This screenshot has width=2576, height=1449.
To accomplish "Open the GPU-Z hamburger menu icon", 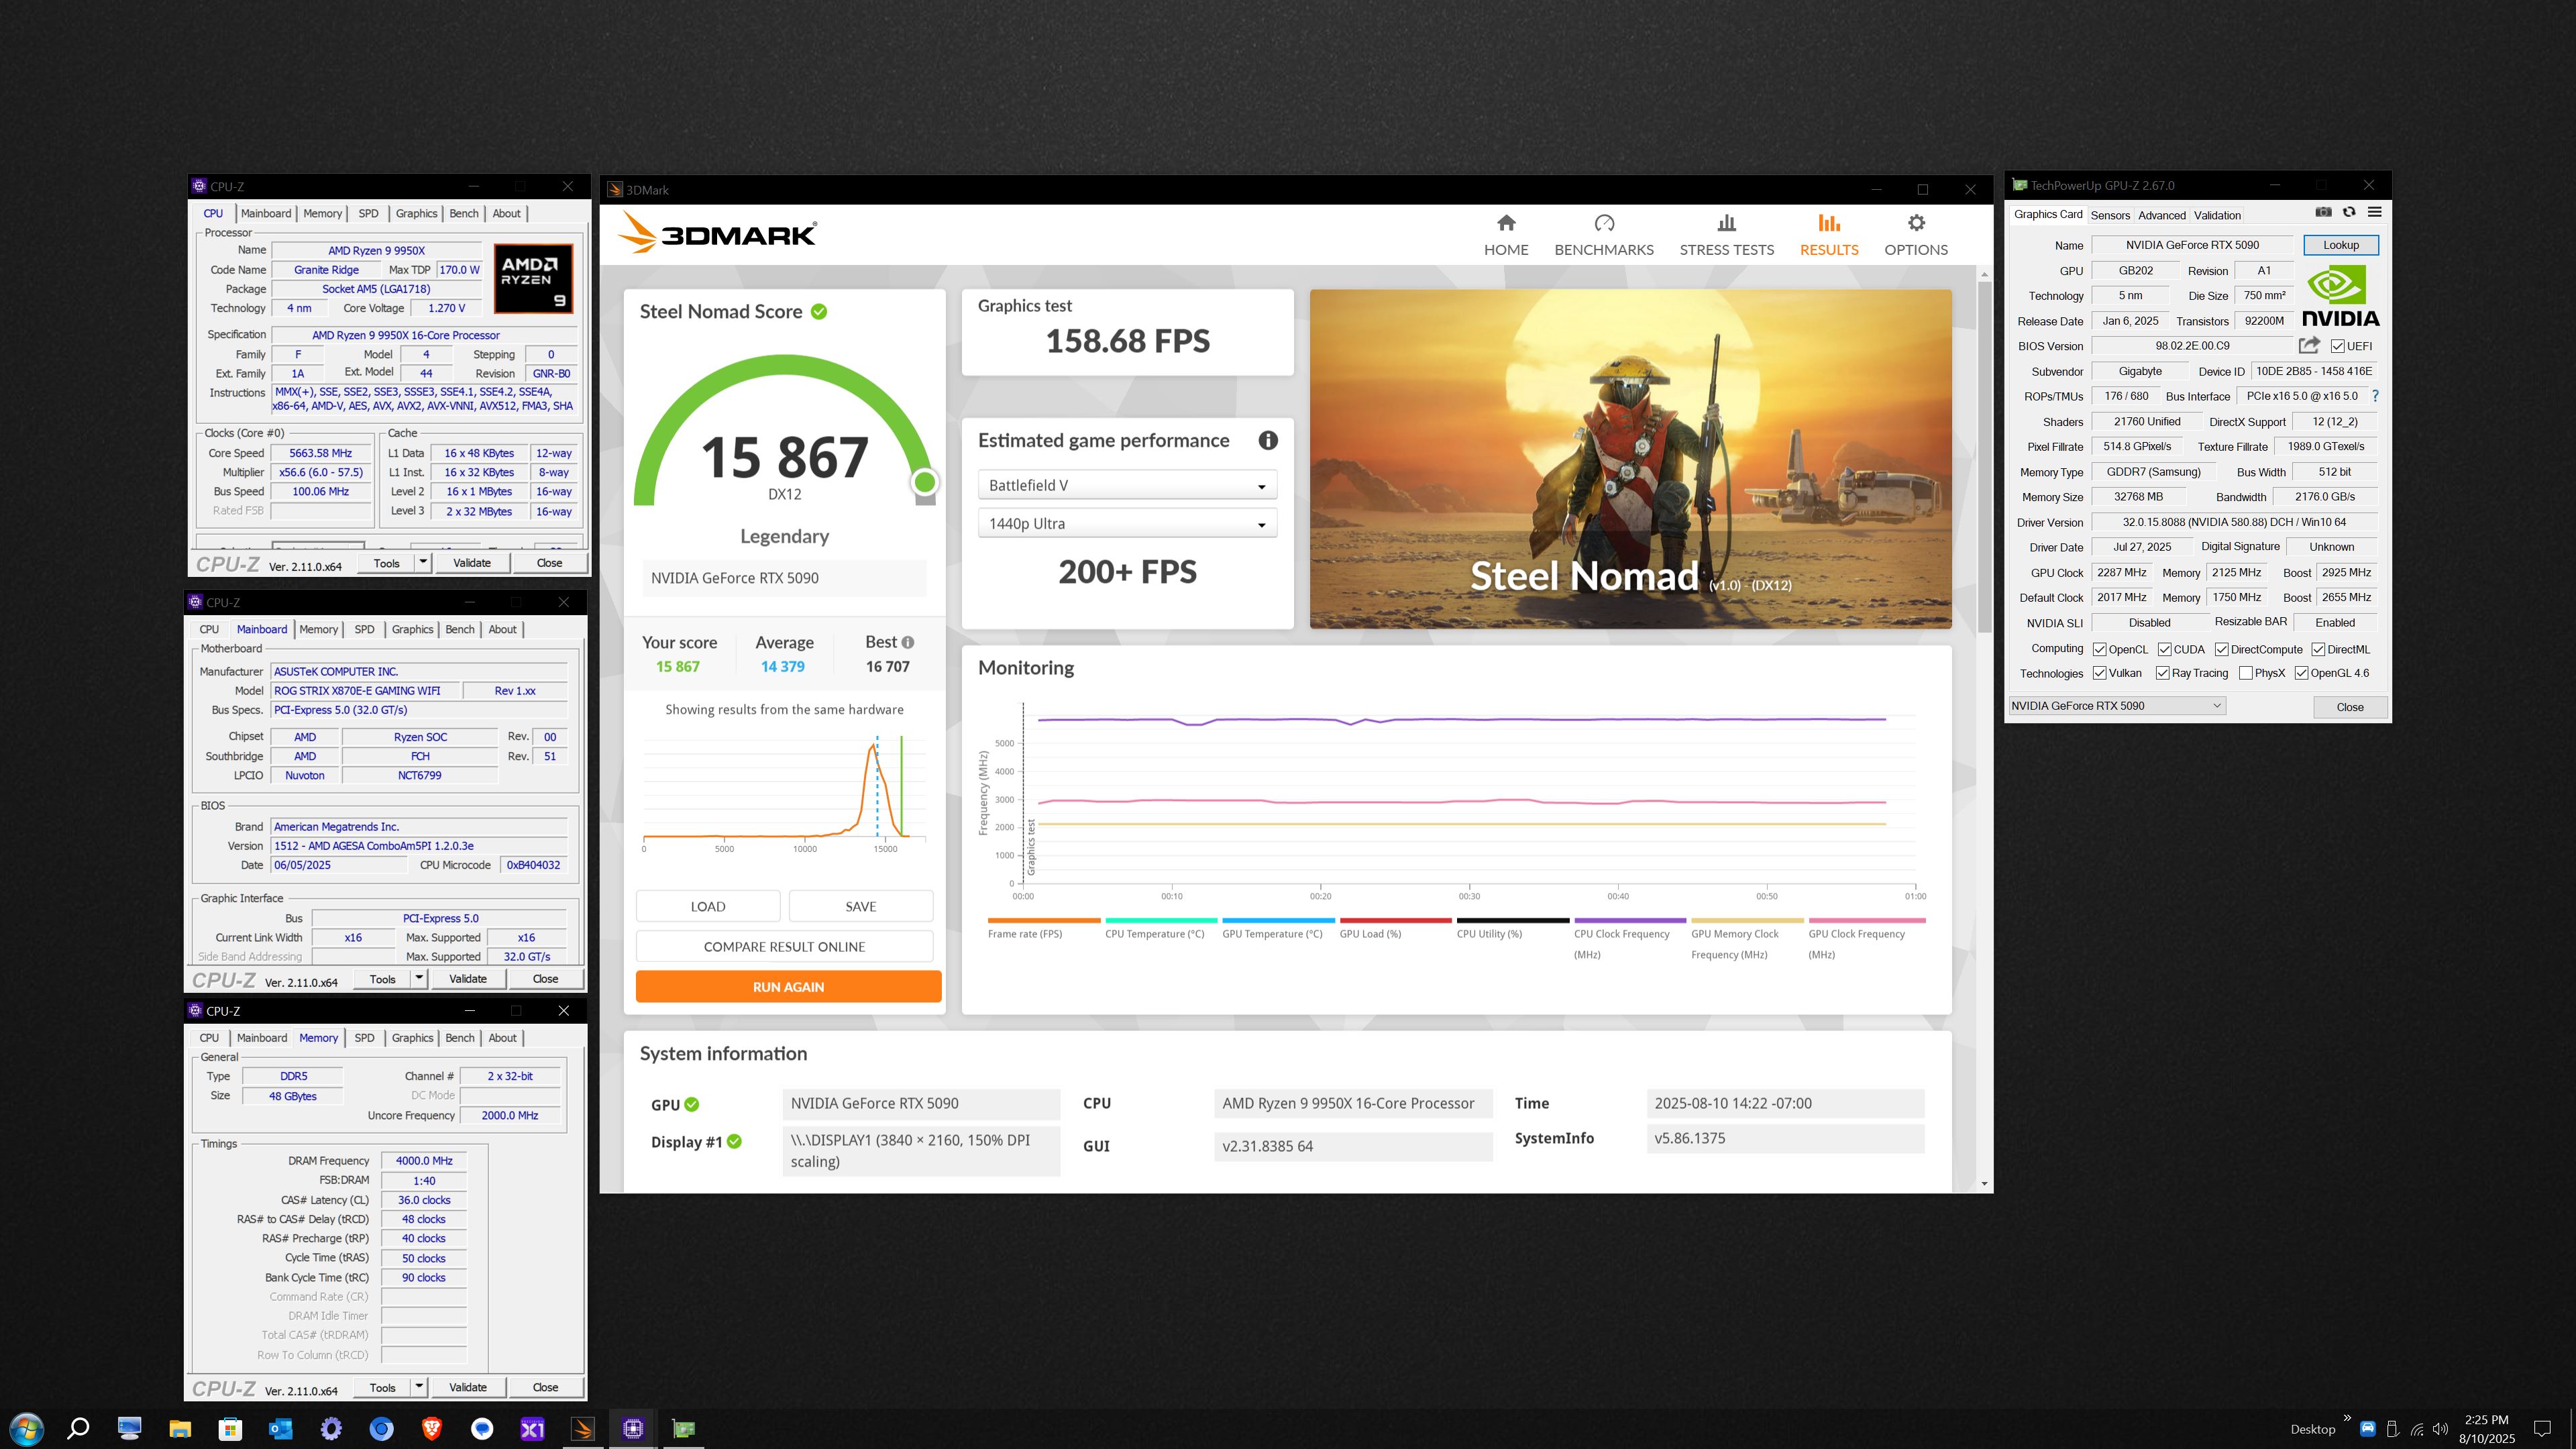I will tap(2374, 212).
